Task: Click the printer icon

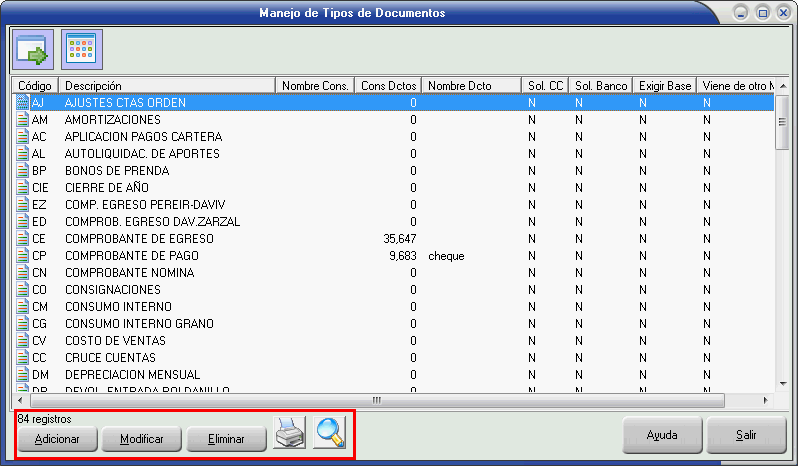Action: [x=290, y=433]
